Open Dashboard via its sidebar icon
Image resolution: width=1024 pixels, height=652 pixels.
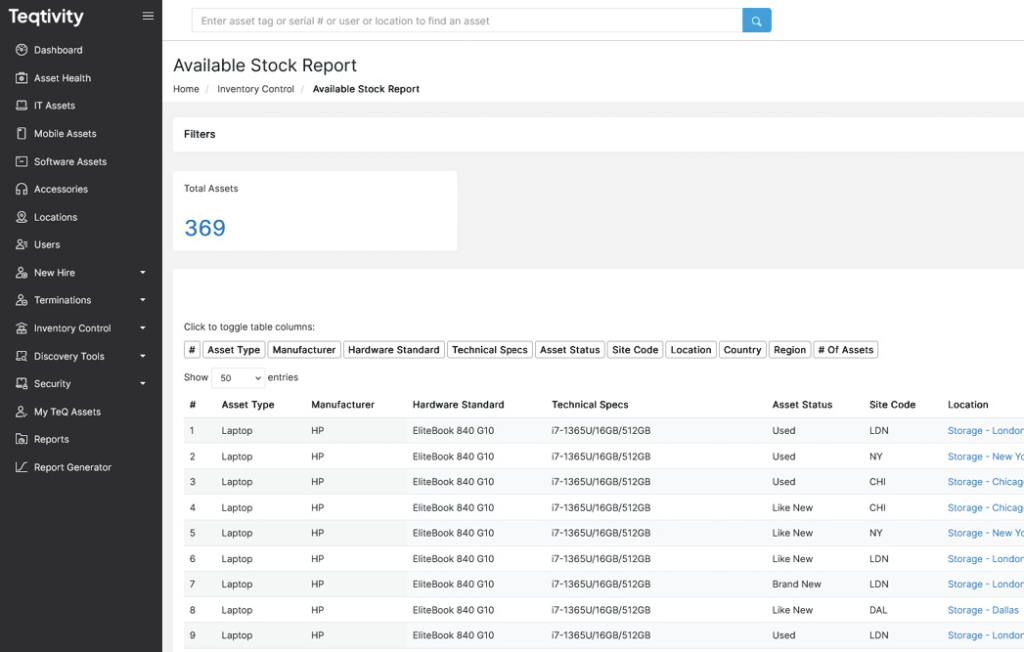(x=22, y=50)
